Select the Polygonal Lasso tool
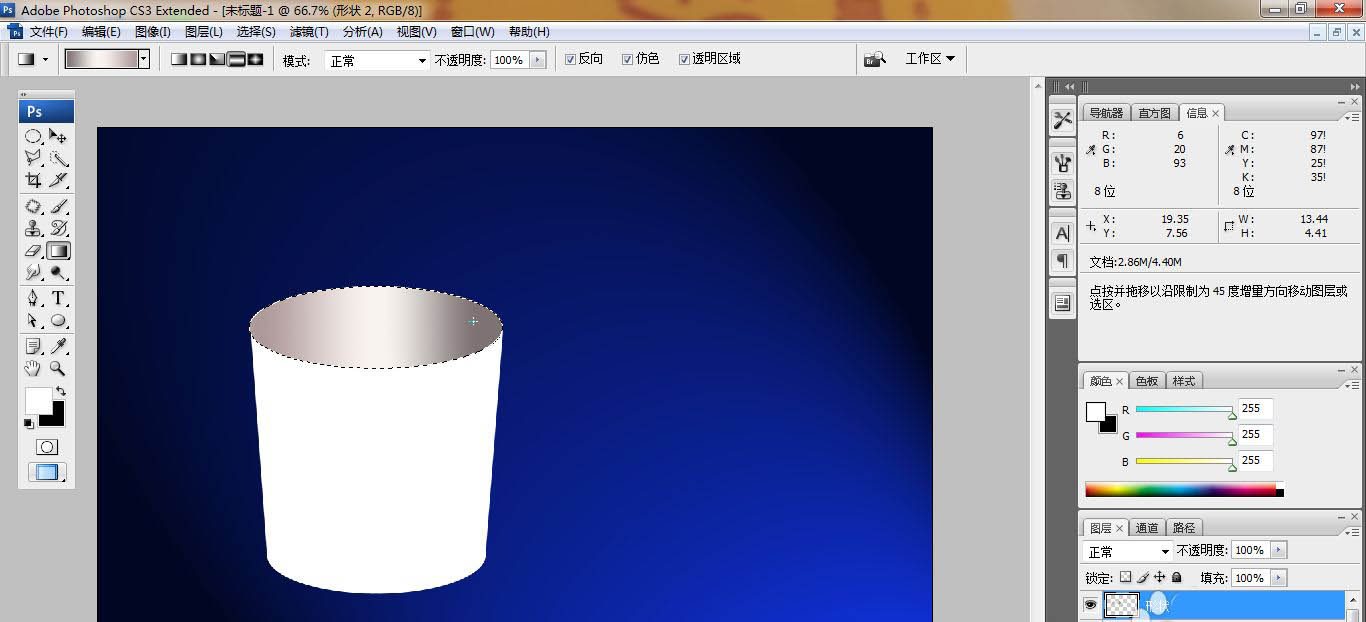The height and width of the screenshot is (622, 1366). [33, 158]
